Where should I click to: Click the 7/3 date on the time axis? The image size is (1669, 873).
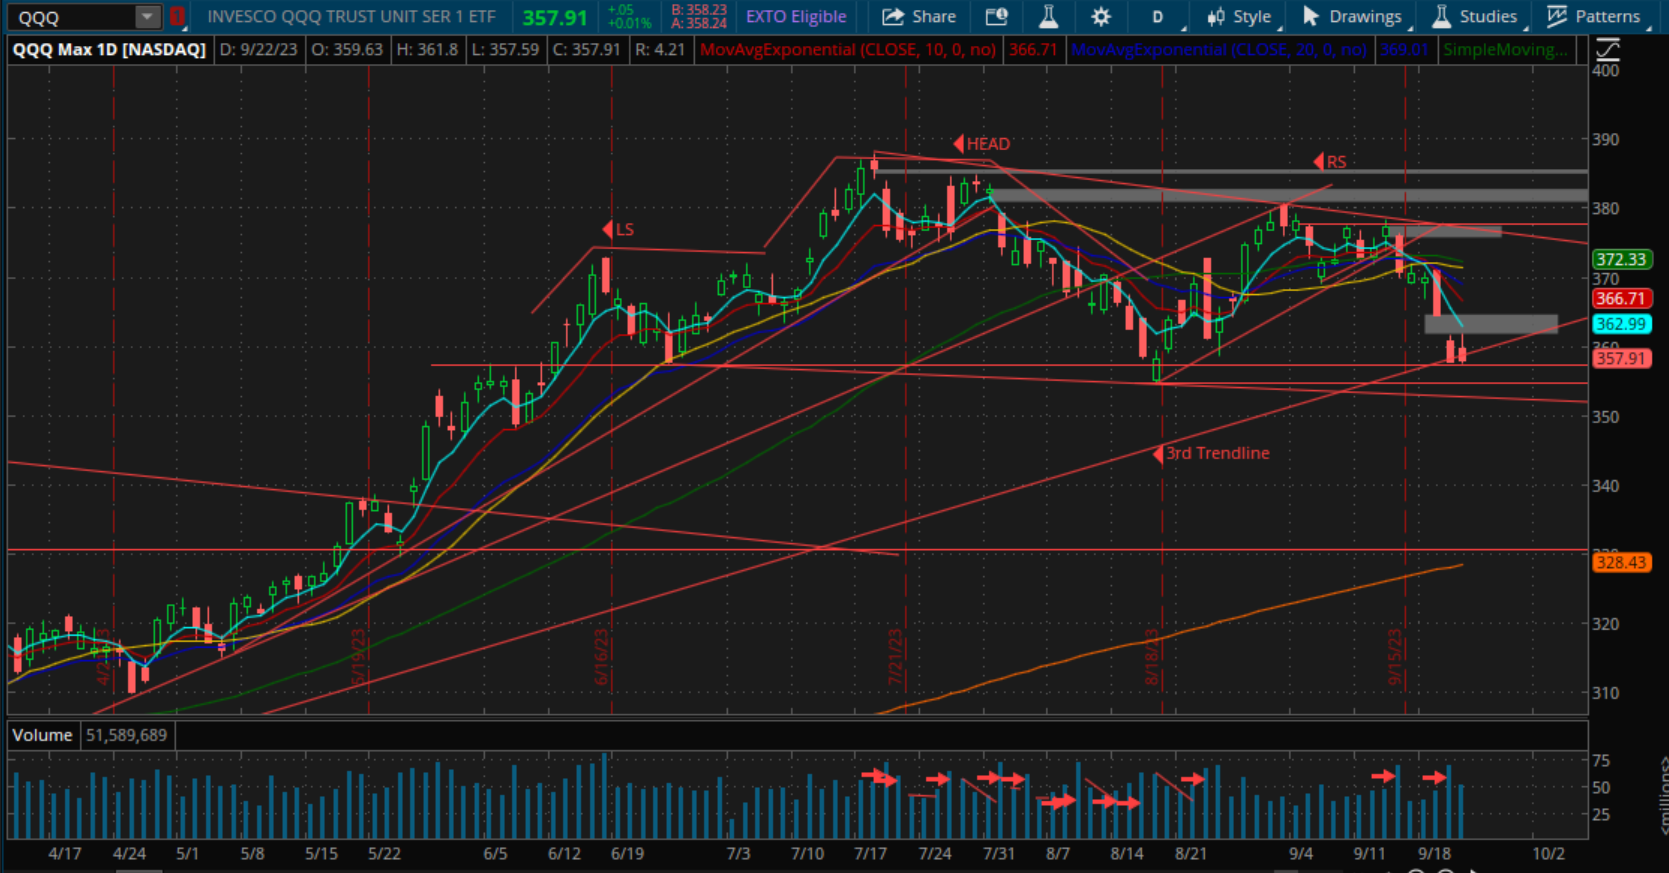tap(738, 853)
